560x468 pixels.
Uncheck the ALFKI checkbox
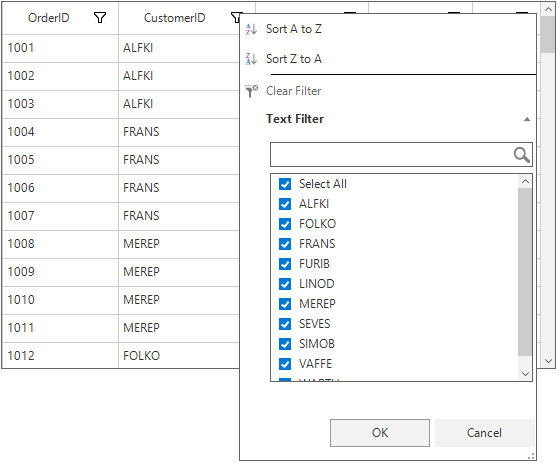pyautogui.click(x=285, y=204)
